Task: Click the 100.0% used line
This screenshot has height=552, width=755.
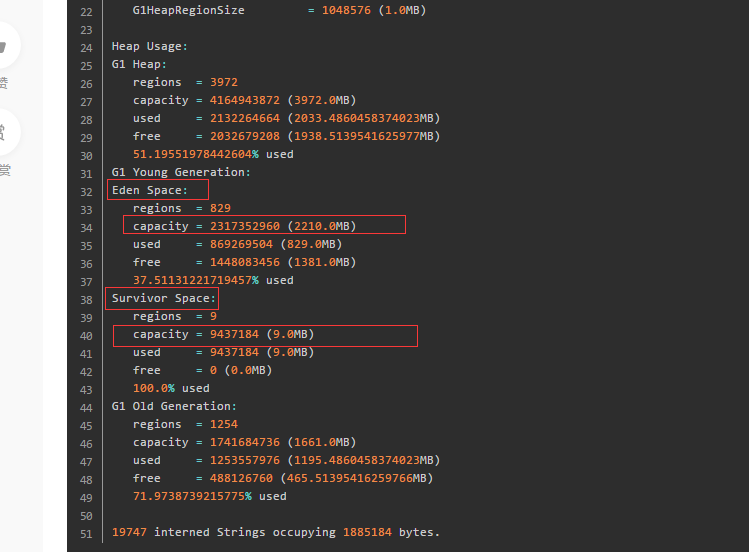Action: pos(171,388)
